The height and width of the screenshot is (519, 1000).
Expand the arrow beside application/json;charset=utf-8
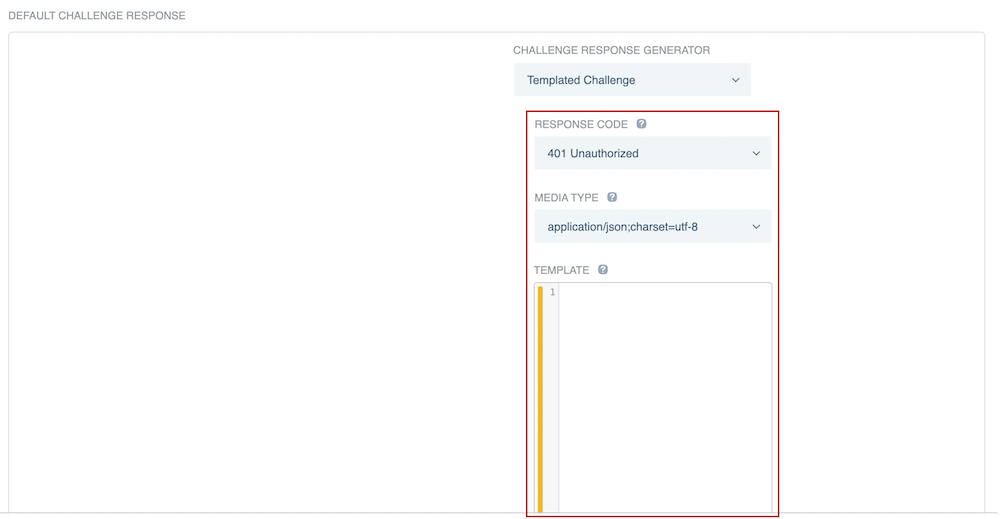click(x=756, y=227)
